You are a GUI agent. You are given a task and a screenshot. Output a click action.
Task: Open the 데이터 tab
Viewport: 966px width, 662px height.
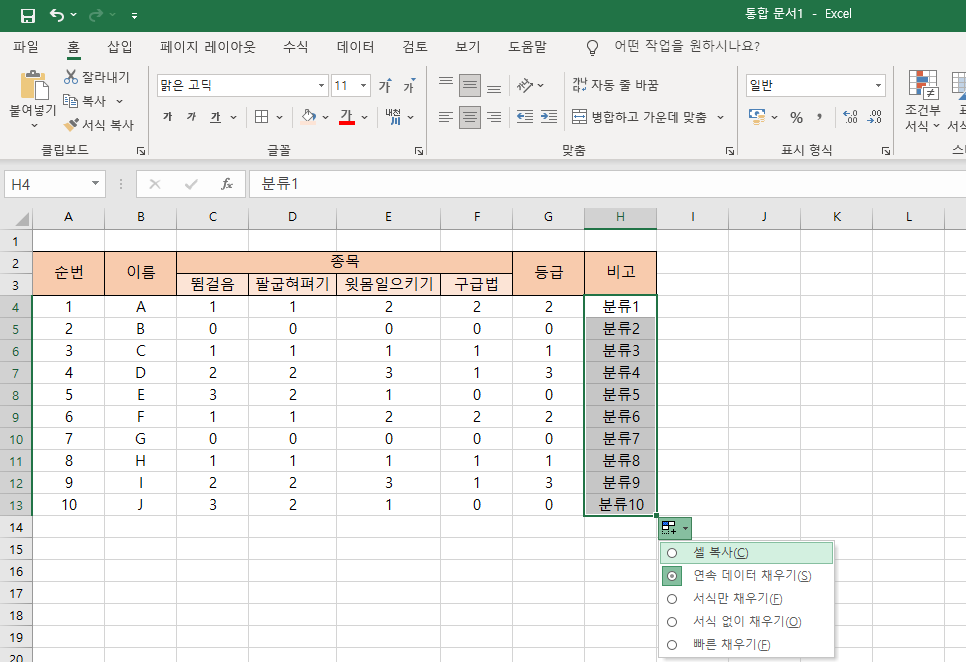point(355,47)
